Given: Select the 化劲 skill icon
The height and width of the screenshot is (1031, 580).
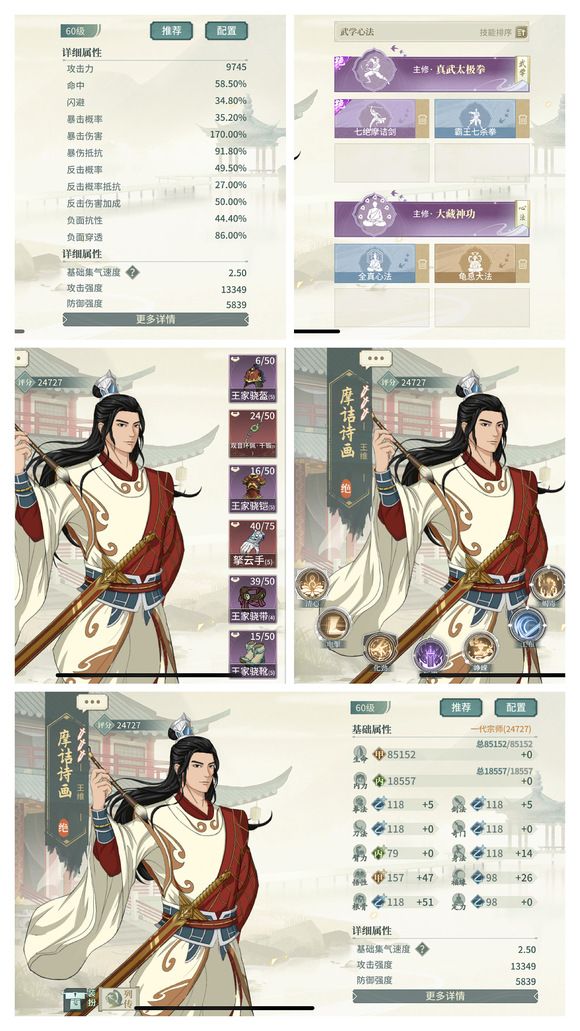Looking at the screenshot, I should [379, 648].
